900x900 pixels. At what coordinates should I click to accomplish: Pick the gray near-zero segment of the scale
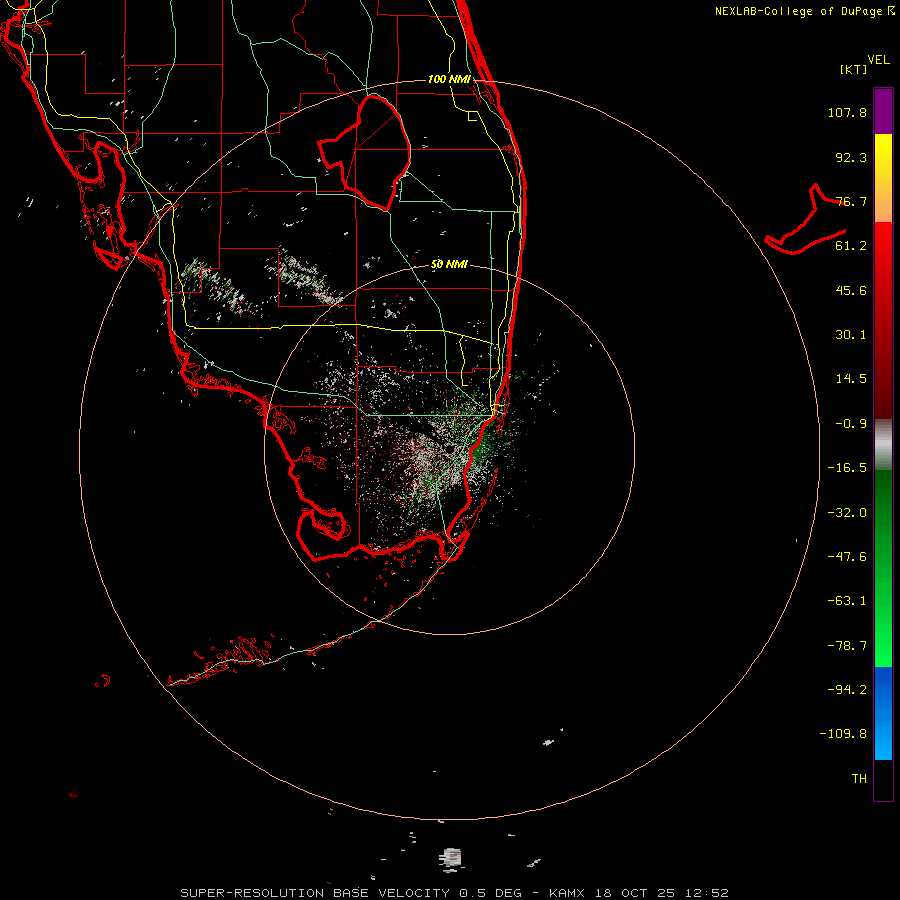pos(883,442)
